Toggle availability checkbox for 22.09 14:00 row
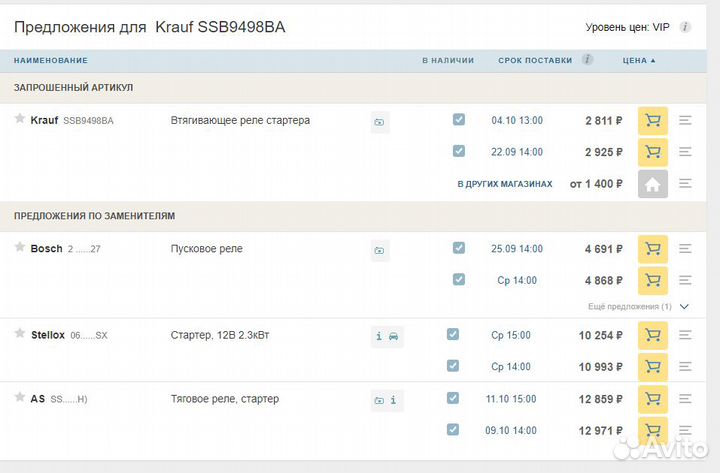This screenshot has width=720, height=473. (x=459, y=151)
